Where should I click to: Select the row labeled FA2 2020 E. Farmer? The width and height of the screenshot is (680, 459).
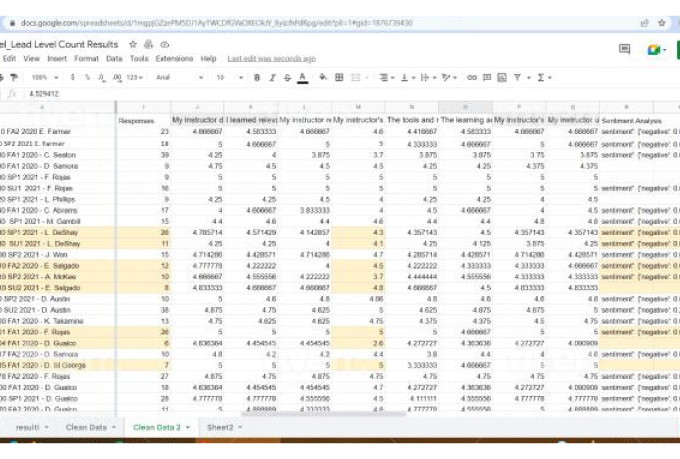point(58,131)
